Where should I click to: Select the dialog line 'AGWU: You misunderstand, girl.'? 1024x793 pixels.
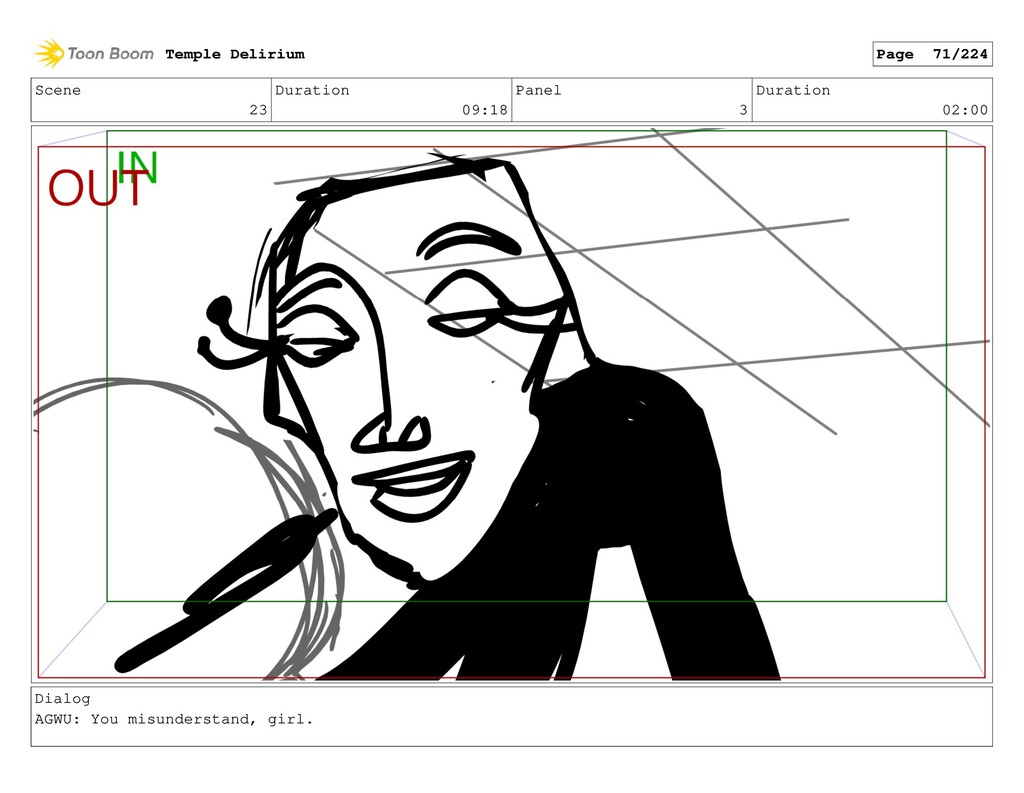click(x=174, y=719)
